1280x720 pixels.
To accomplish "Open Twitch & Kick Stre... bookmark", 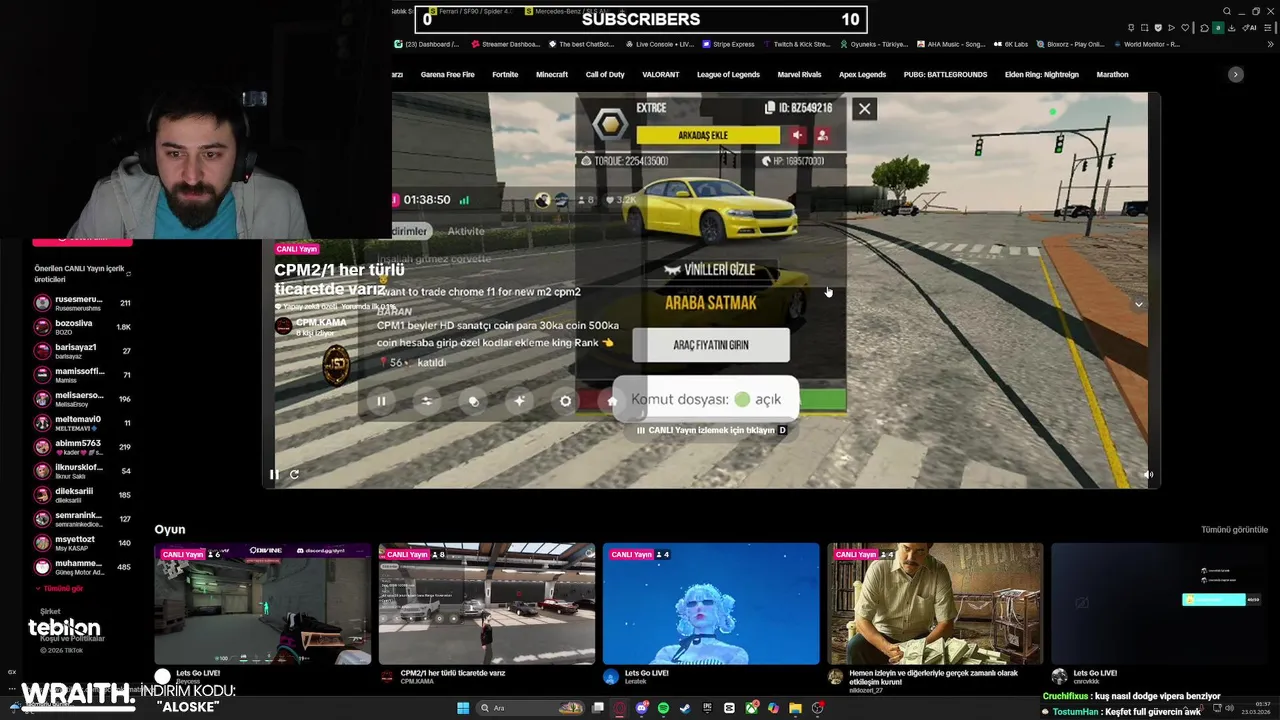I will click(797, 44).
